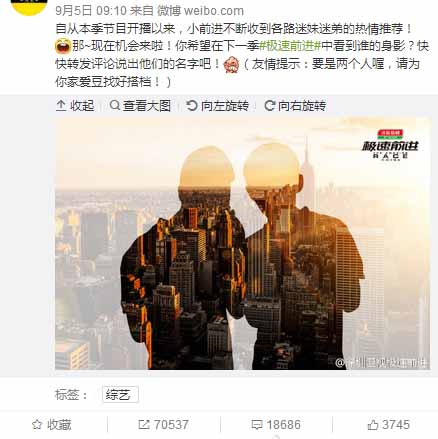This screenshot has width=438, height=439.
Task: View large image via 查看大图
Action: (147, 106)
